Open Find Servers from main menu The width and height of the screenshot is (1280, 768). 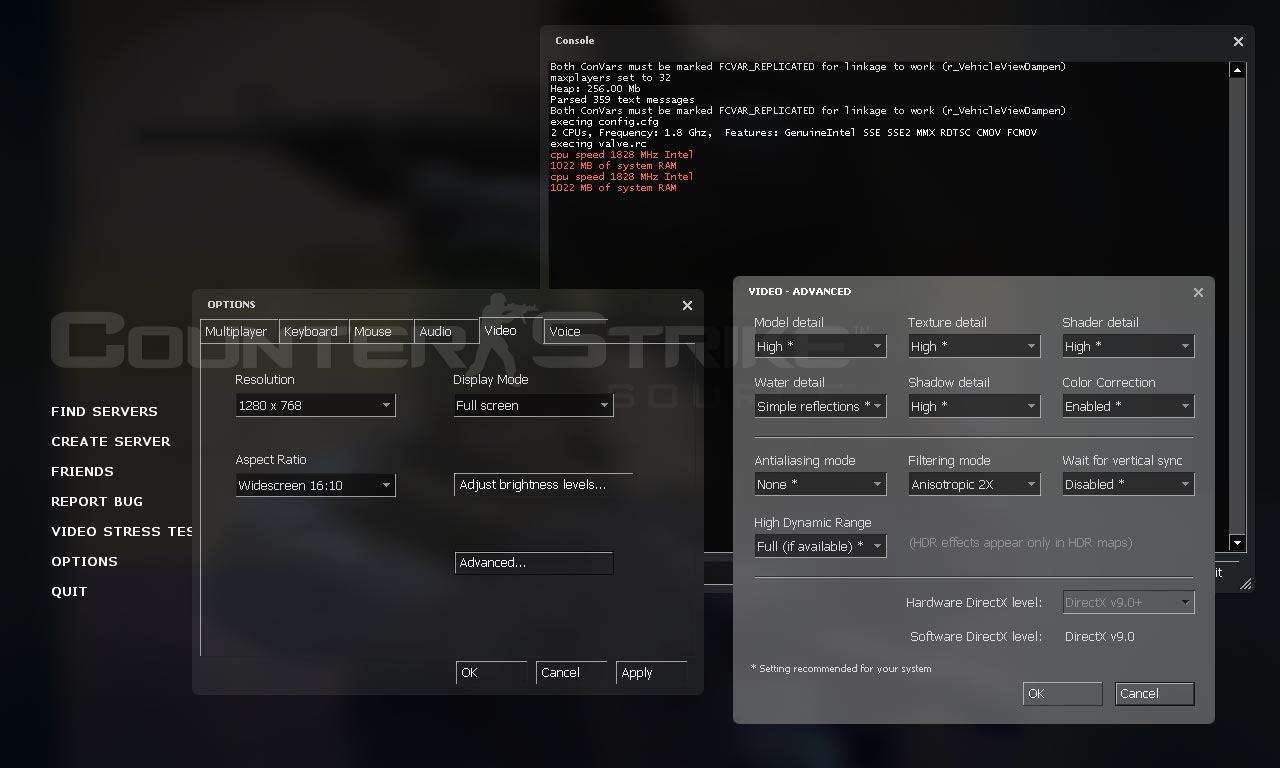104,411
